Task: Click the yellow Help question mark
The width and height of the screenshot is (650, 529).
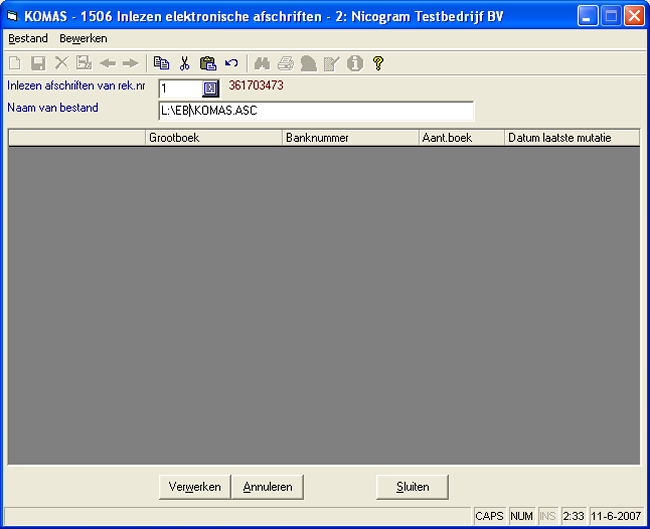Action: pyautogui.click(x=378, y=63)
